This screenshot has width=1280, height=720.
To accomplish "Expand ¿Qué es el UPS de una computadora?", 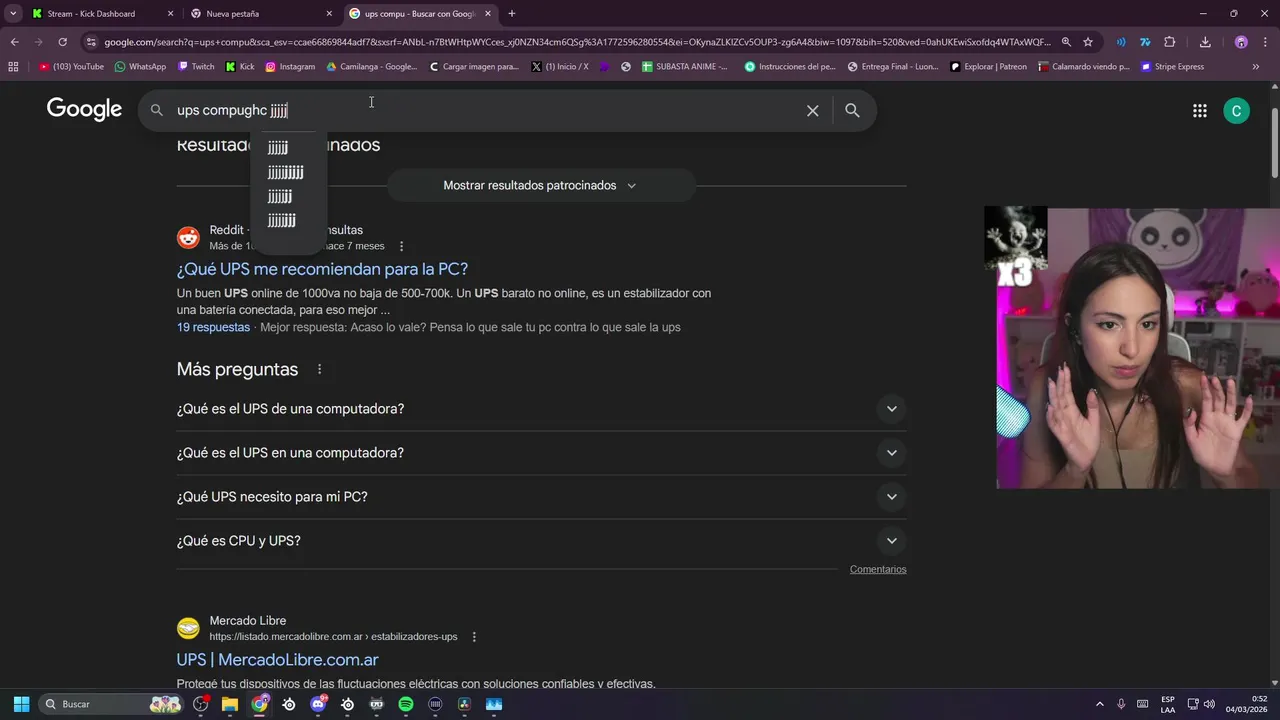I will 541,409.
